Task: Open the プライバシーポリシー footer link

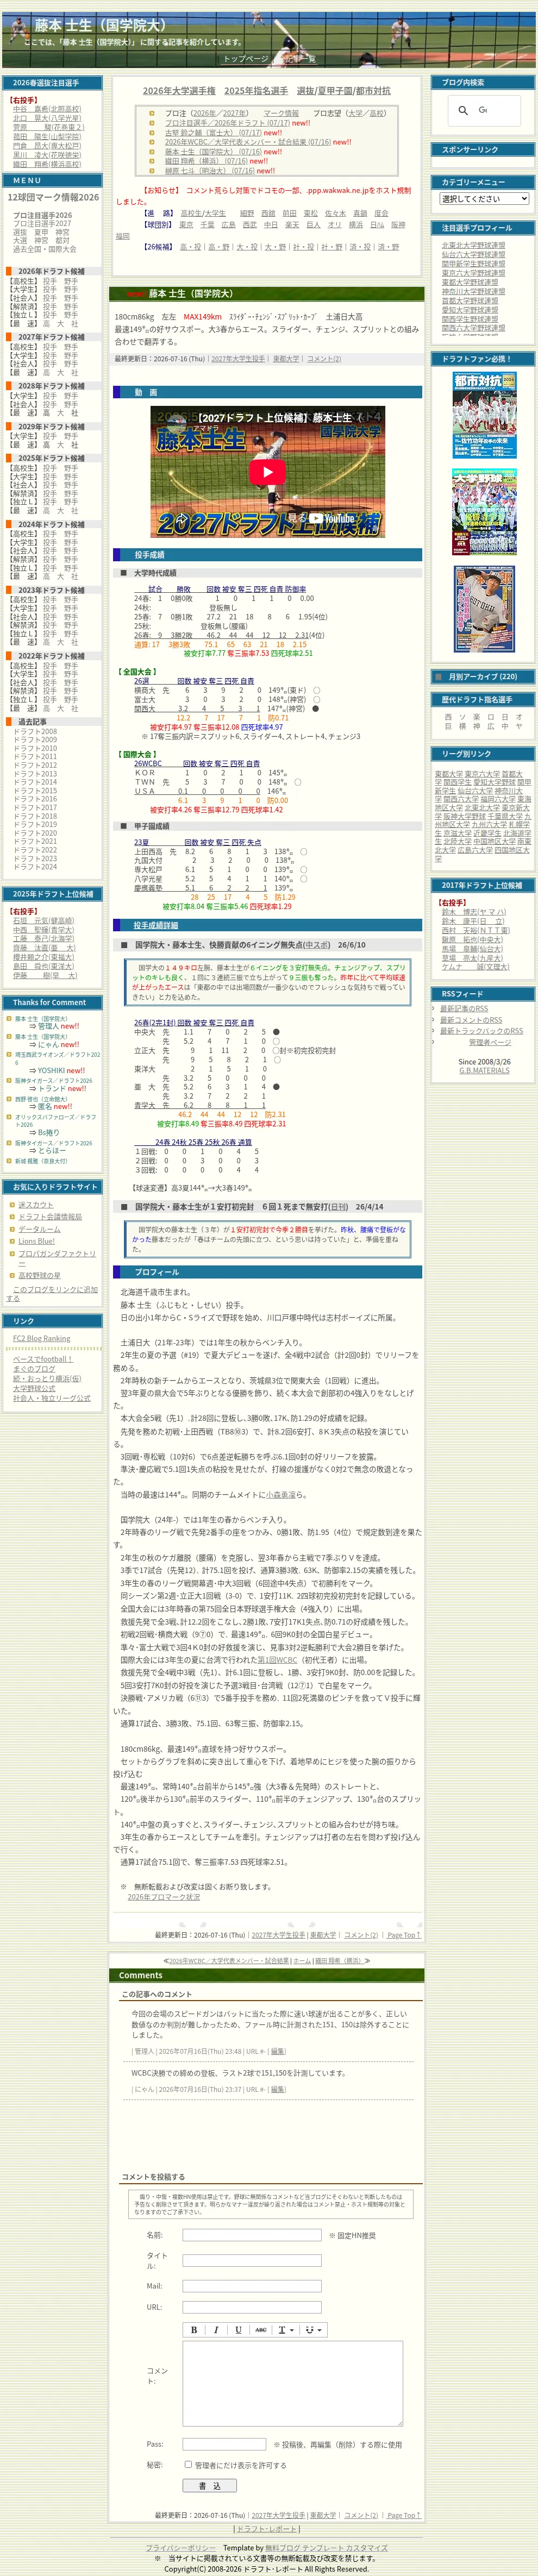Action: click(x=180, y=2548)
